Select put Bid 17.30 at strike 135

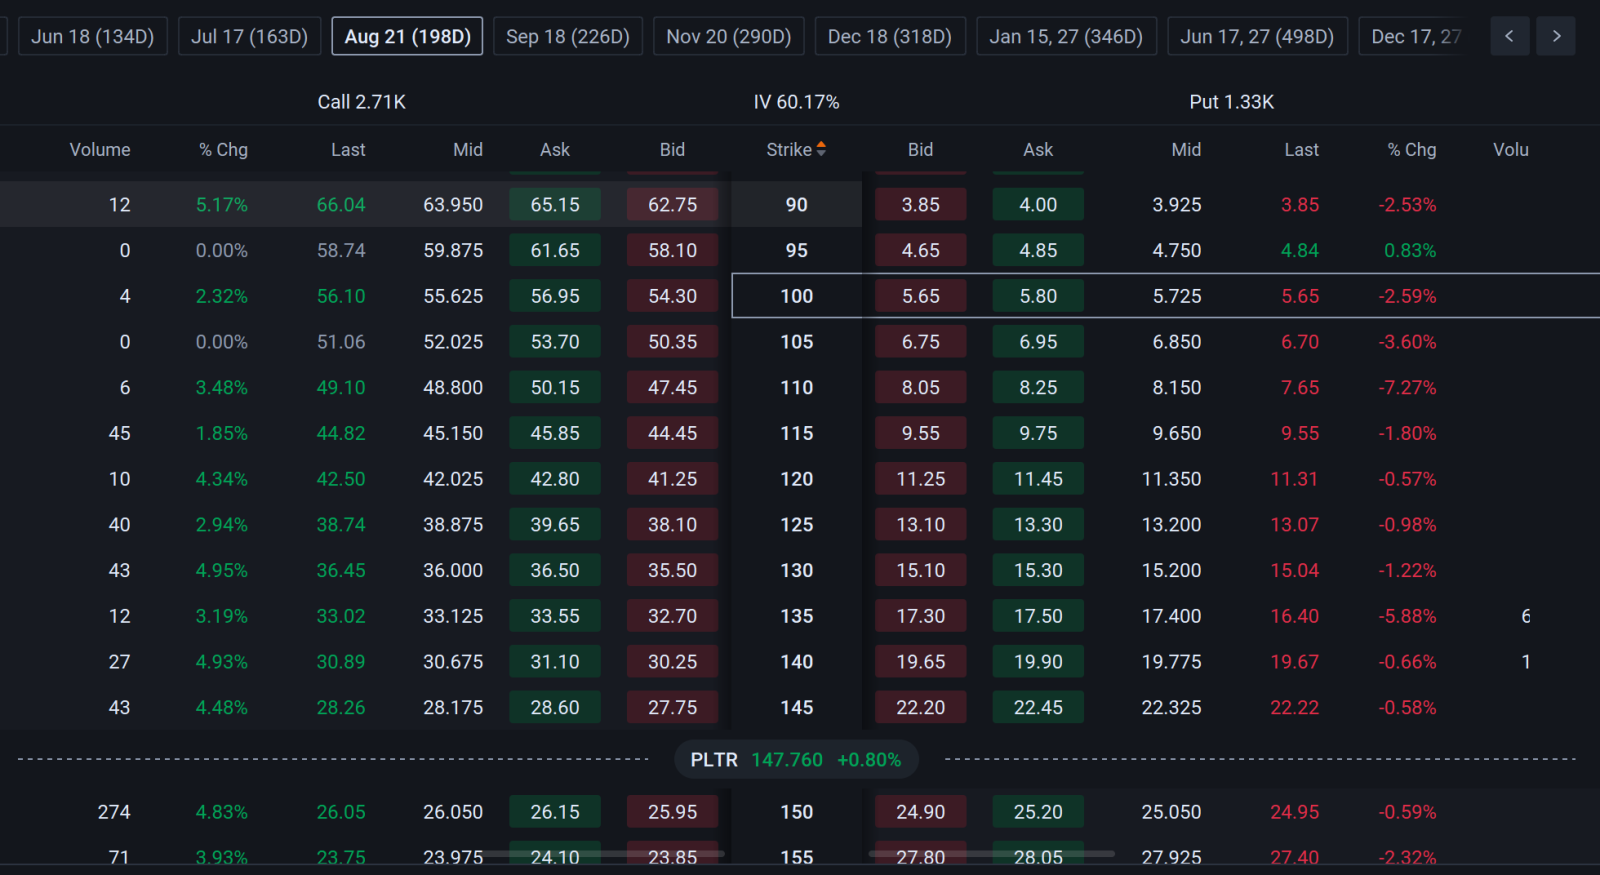pyautogui.click(x=921, y=616)
